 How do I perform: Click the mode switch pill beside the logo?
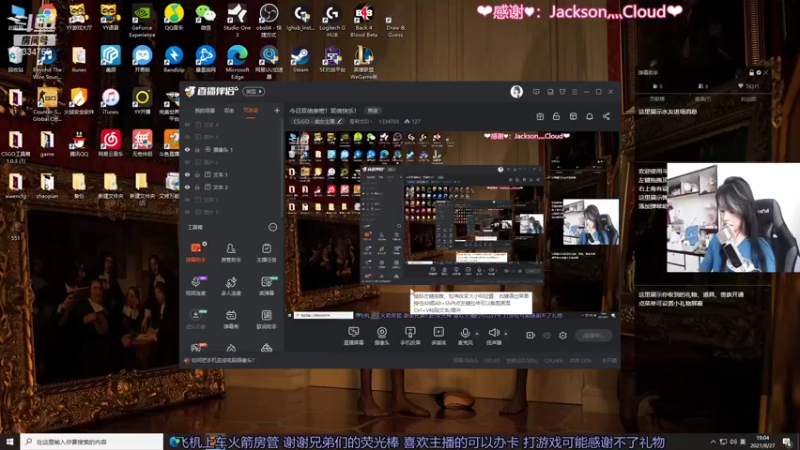pos(254,91)
